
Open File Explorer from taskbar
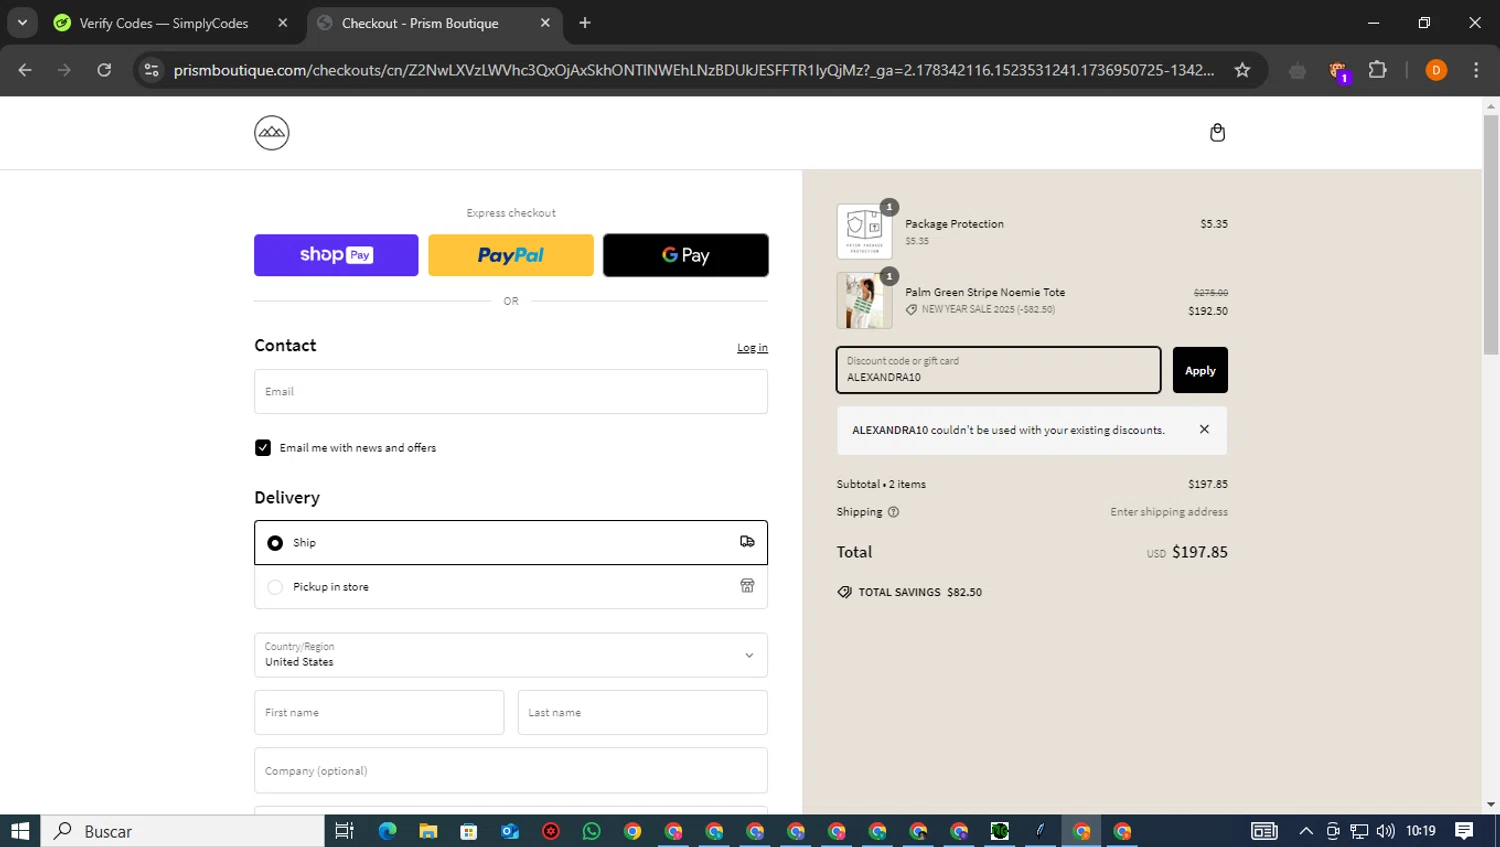428,831
